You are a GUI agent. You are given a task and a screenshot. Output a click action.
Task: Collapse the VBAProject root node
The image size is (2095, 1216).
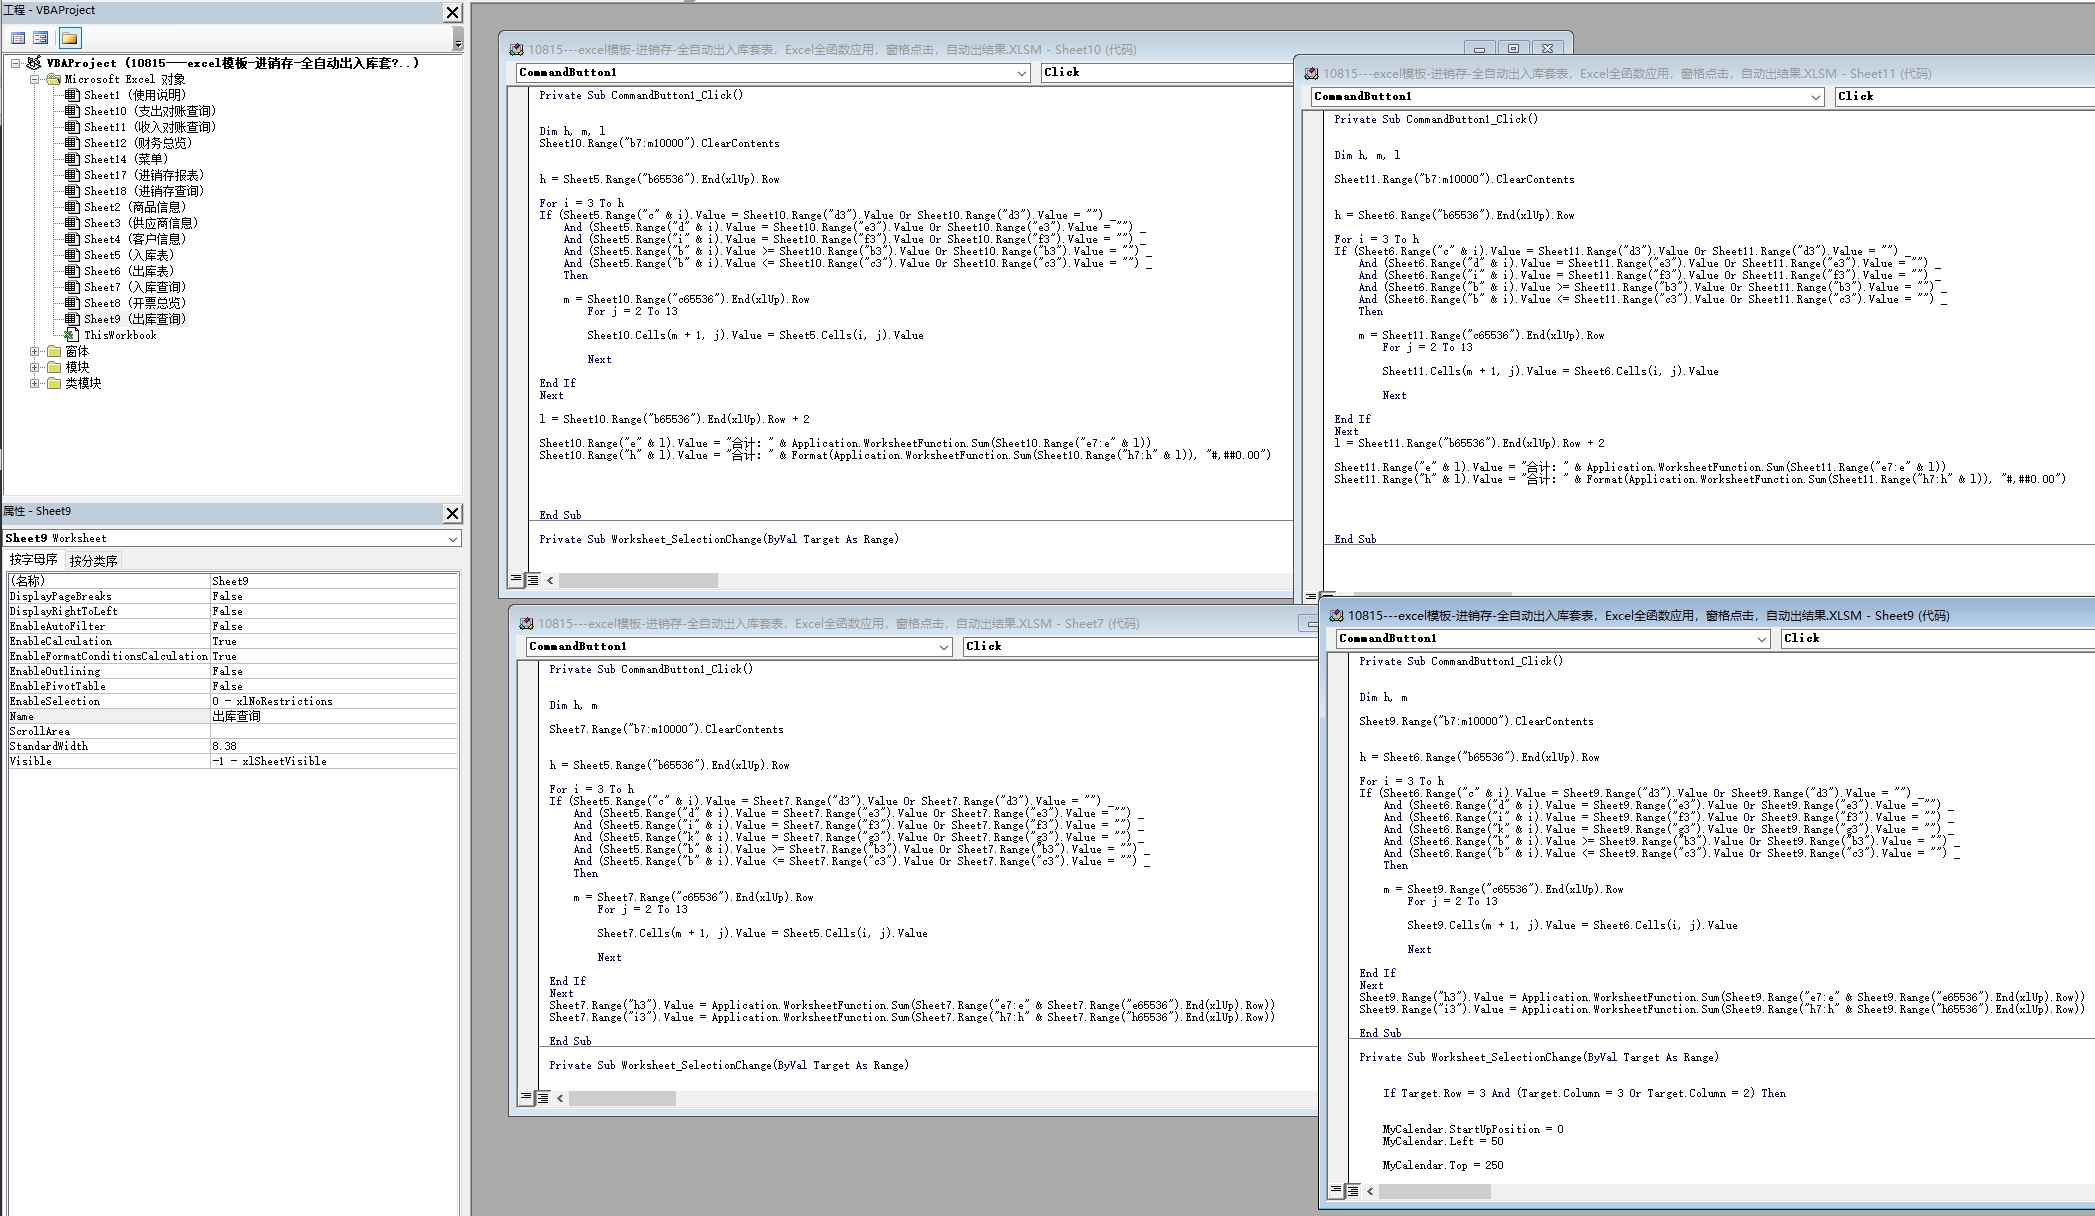tap(16, 63)
